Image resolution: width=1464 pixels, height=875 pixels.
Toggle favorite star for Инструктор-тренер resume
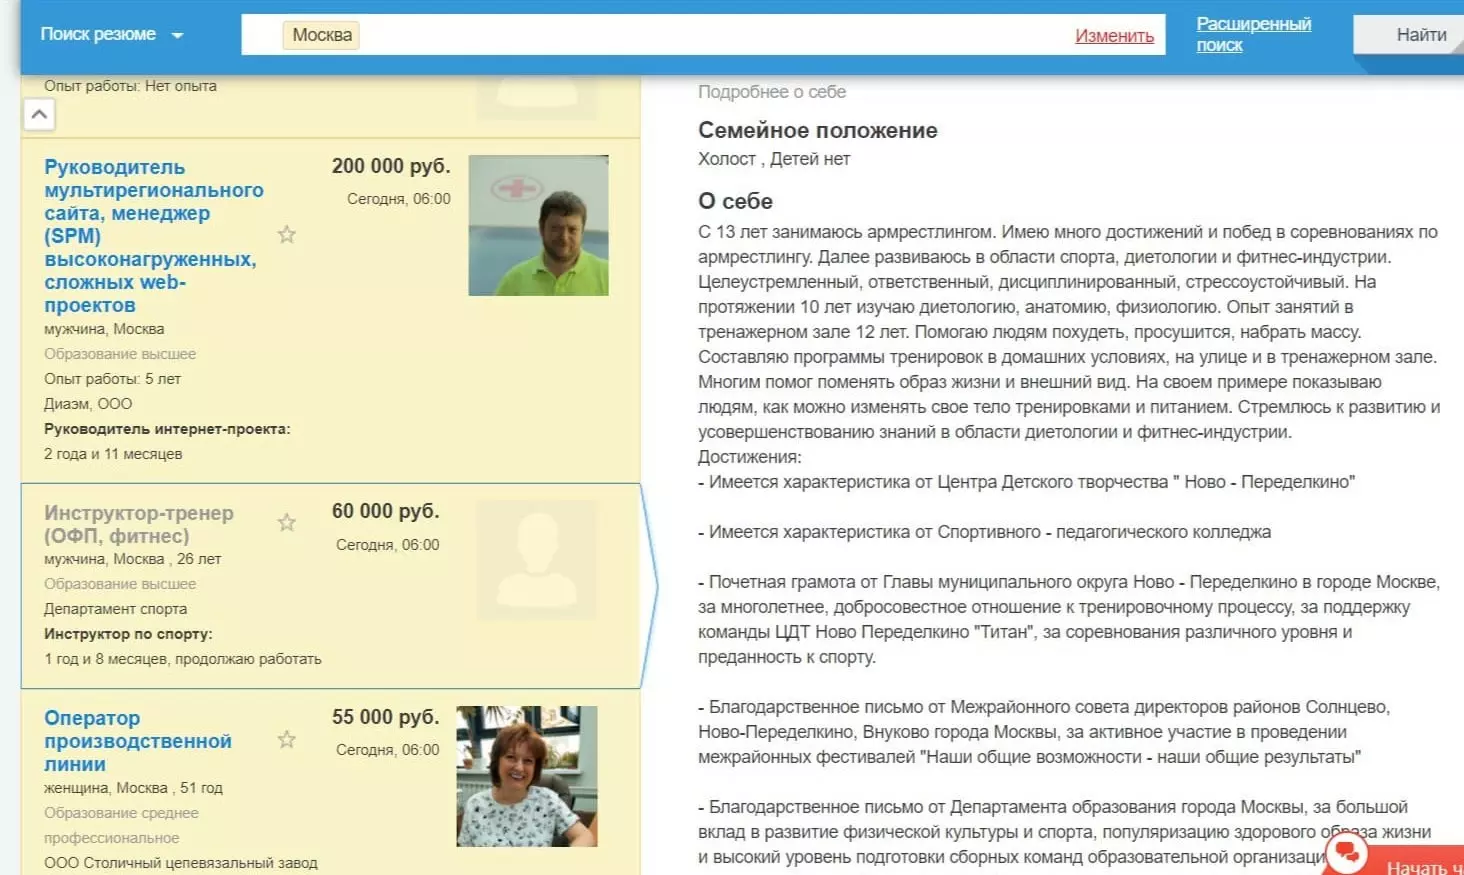coord(287,523)
